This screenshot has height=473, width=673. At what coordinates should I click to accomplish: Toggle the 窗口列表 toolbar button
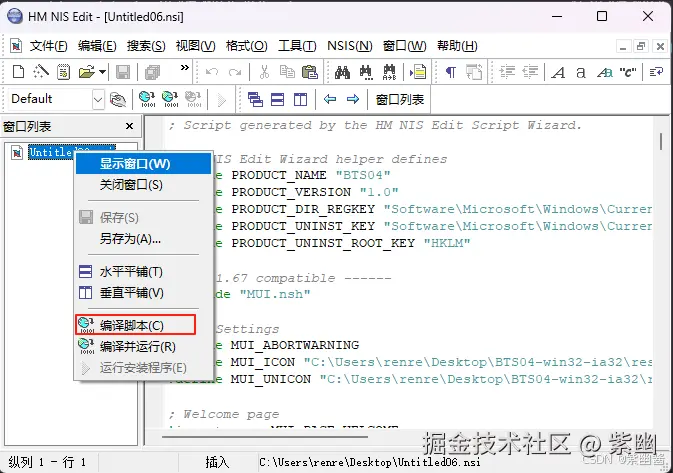pyautogui.click(x=400, y=100)
